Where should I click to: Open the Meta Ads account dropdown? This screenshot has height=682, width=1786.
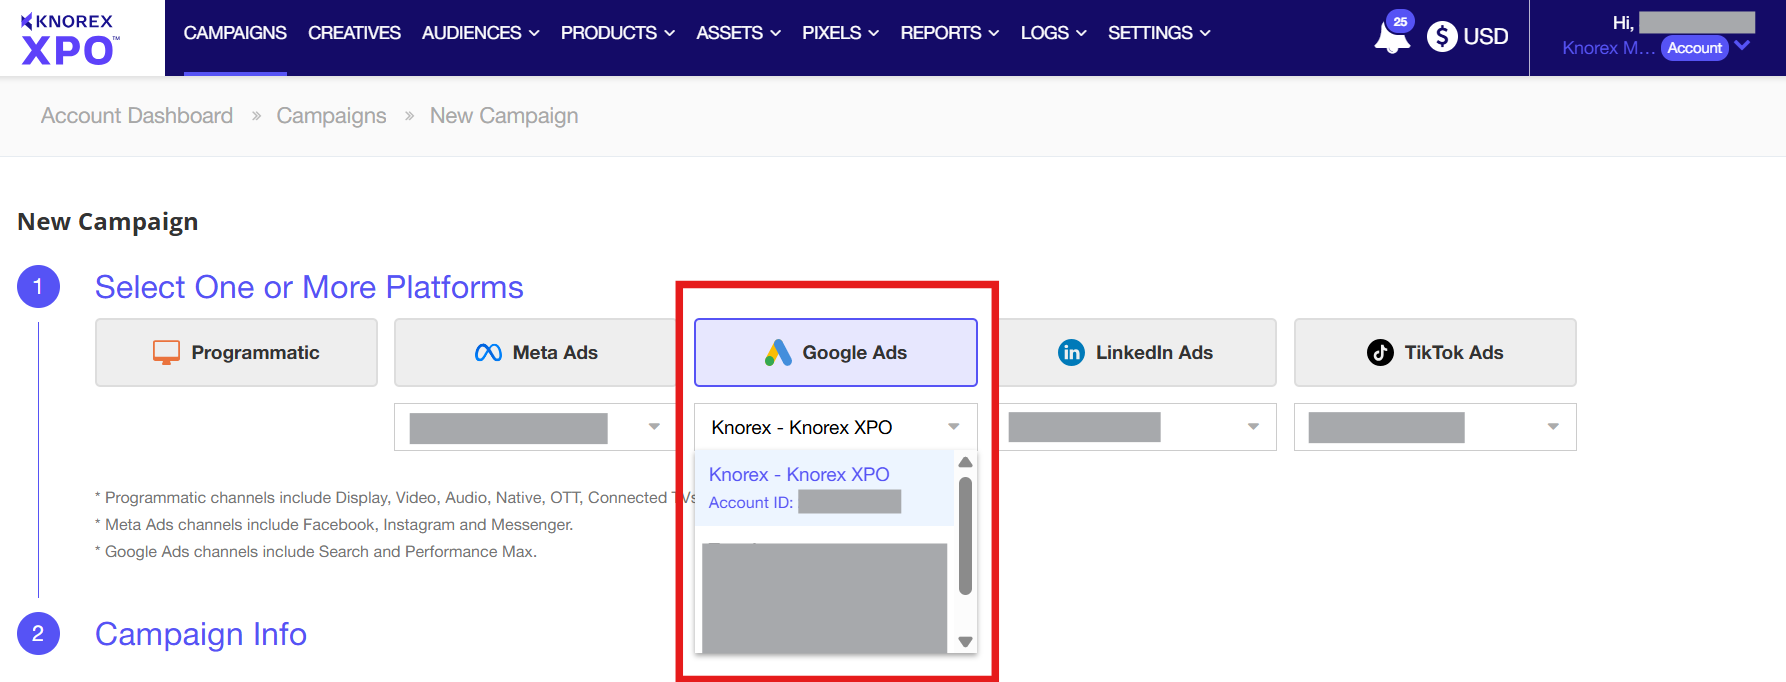tap(536, 427)
